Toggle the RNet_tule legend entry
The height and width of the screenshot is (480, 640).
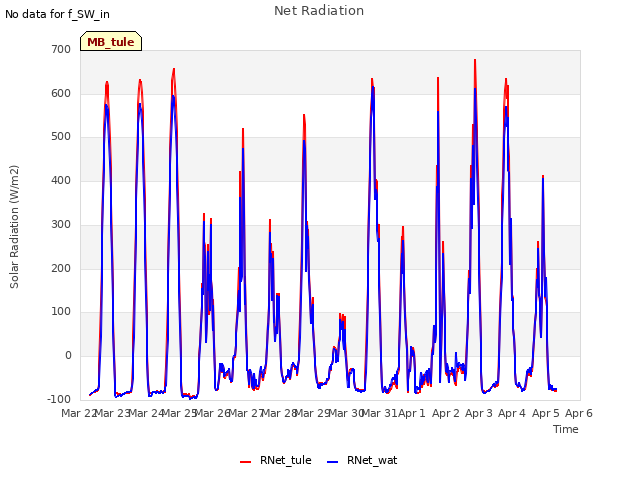pyautogui.click(x=276, y=460)
